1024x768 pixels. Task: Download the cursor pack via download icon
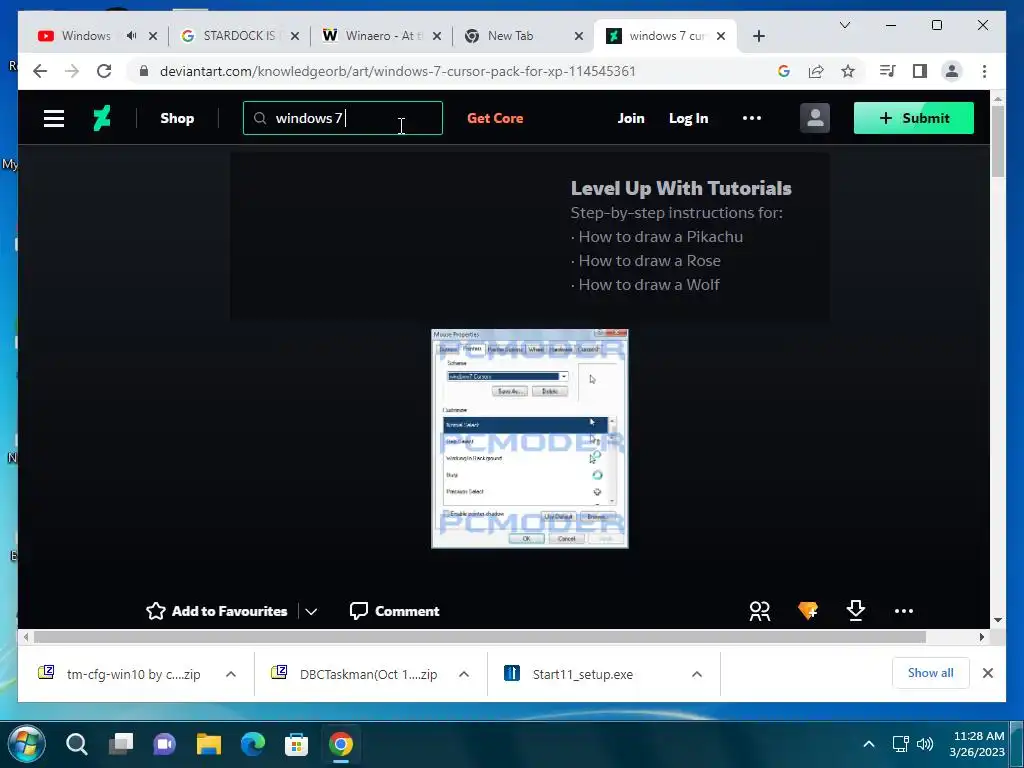pyautogui.click(x=856, y=611)
